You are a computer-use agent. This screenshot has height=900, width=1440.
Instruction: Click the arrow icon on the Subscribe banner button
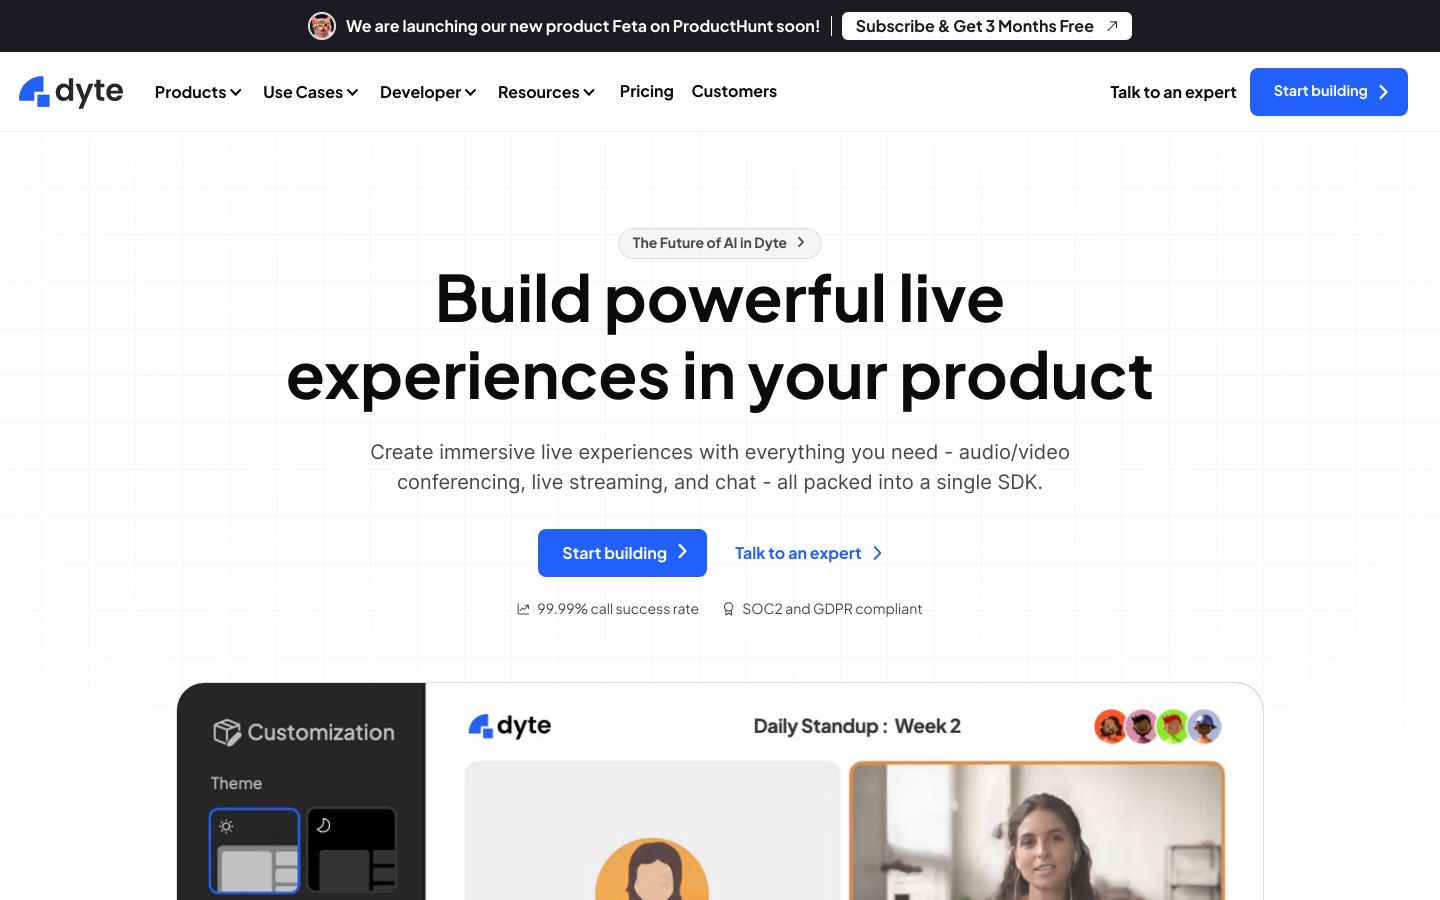[x=1112, y=26]
